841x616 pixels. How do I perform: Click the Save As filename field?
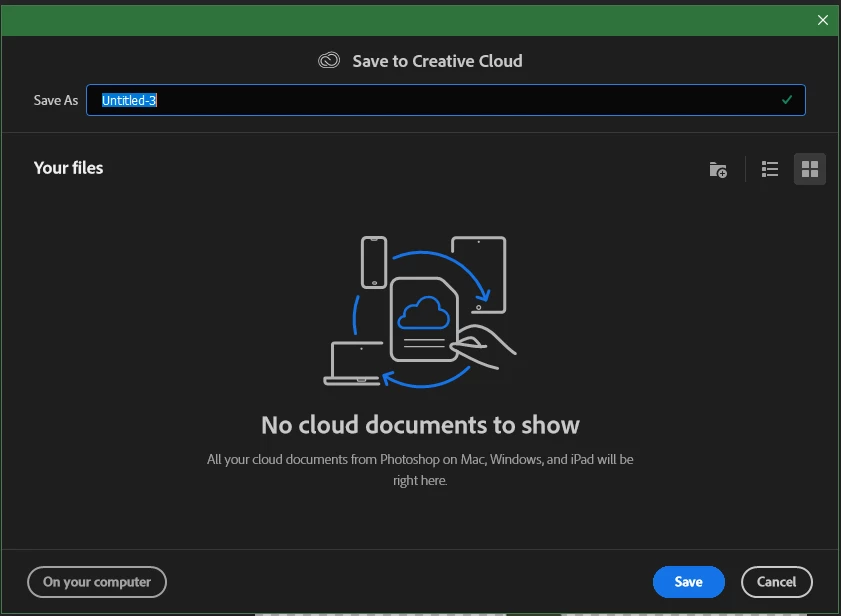[x=446, y=100]
